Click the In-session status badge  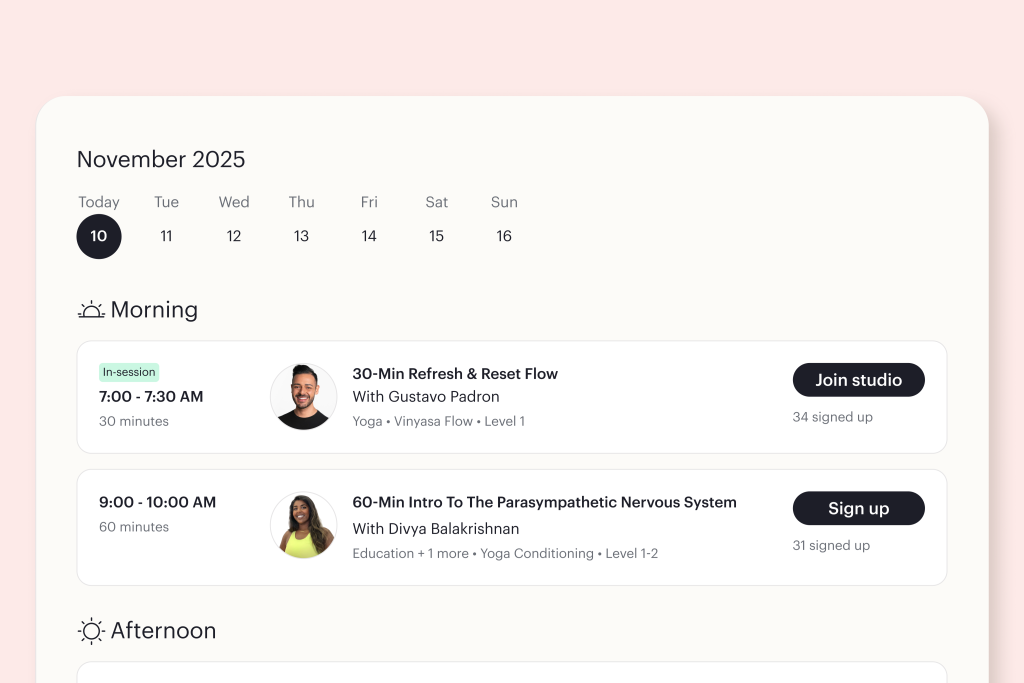129,372
